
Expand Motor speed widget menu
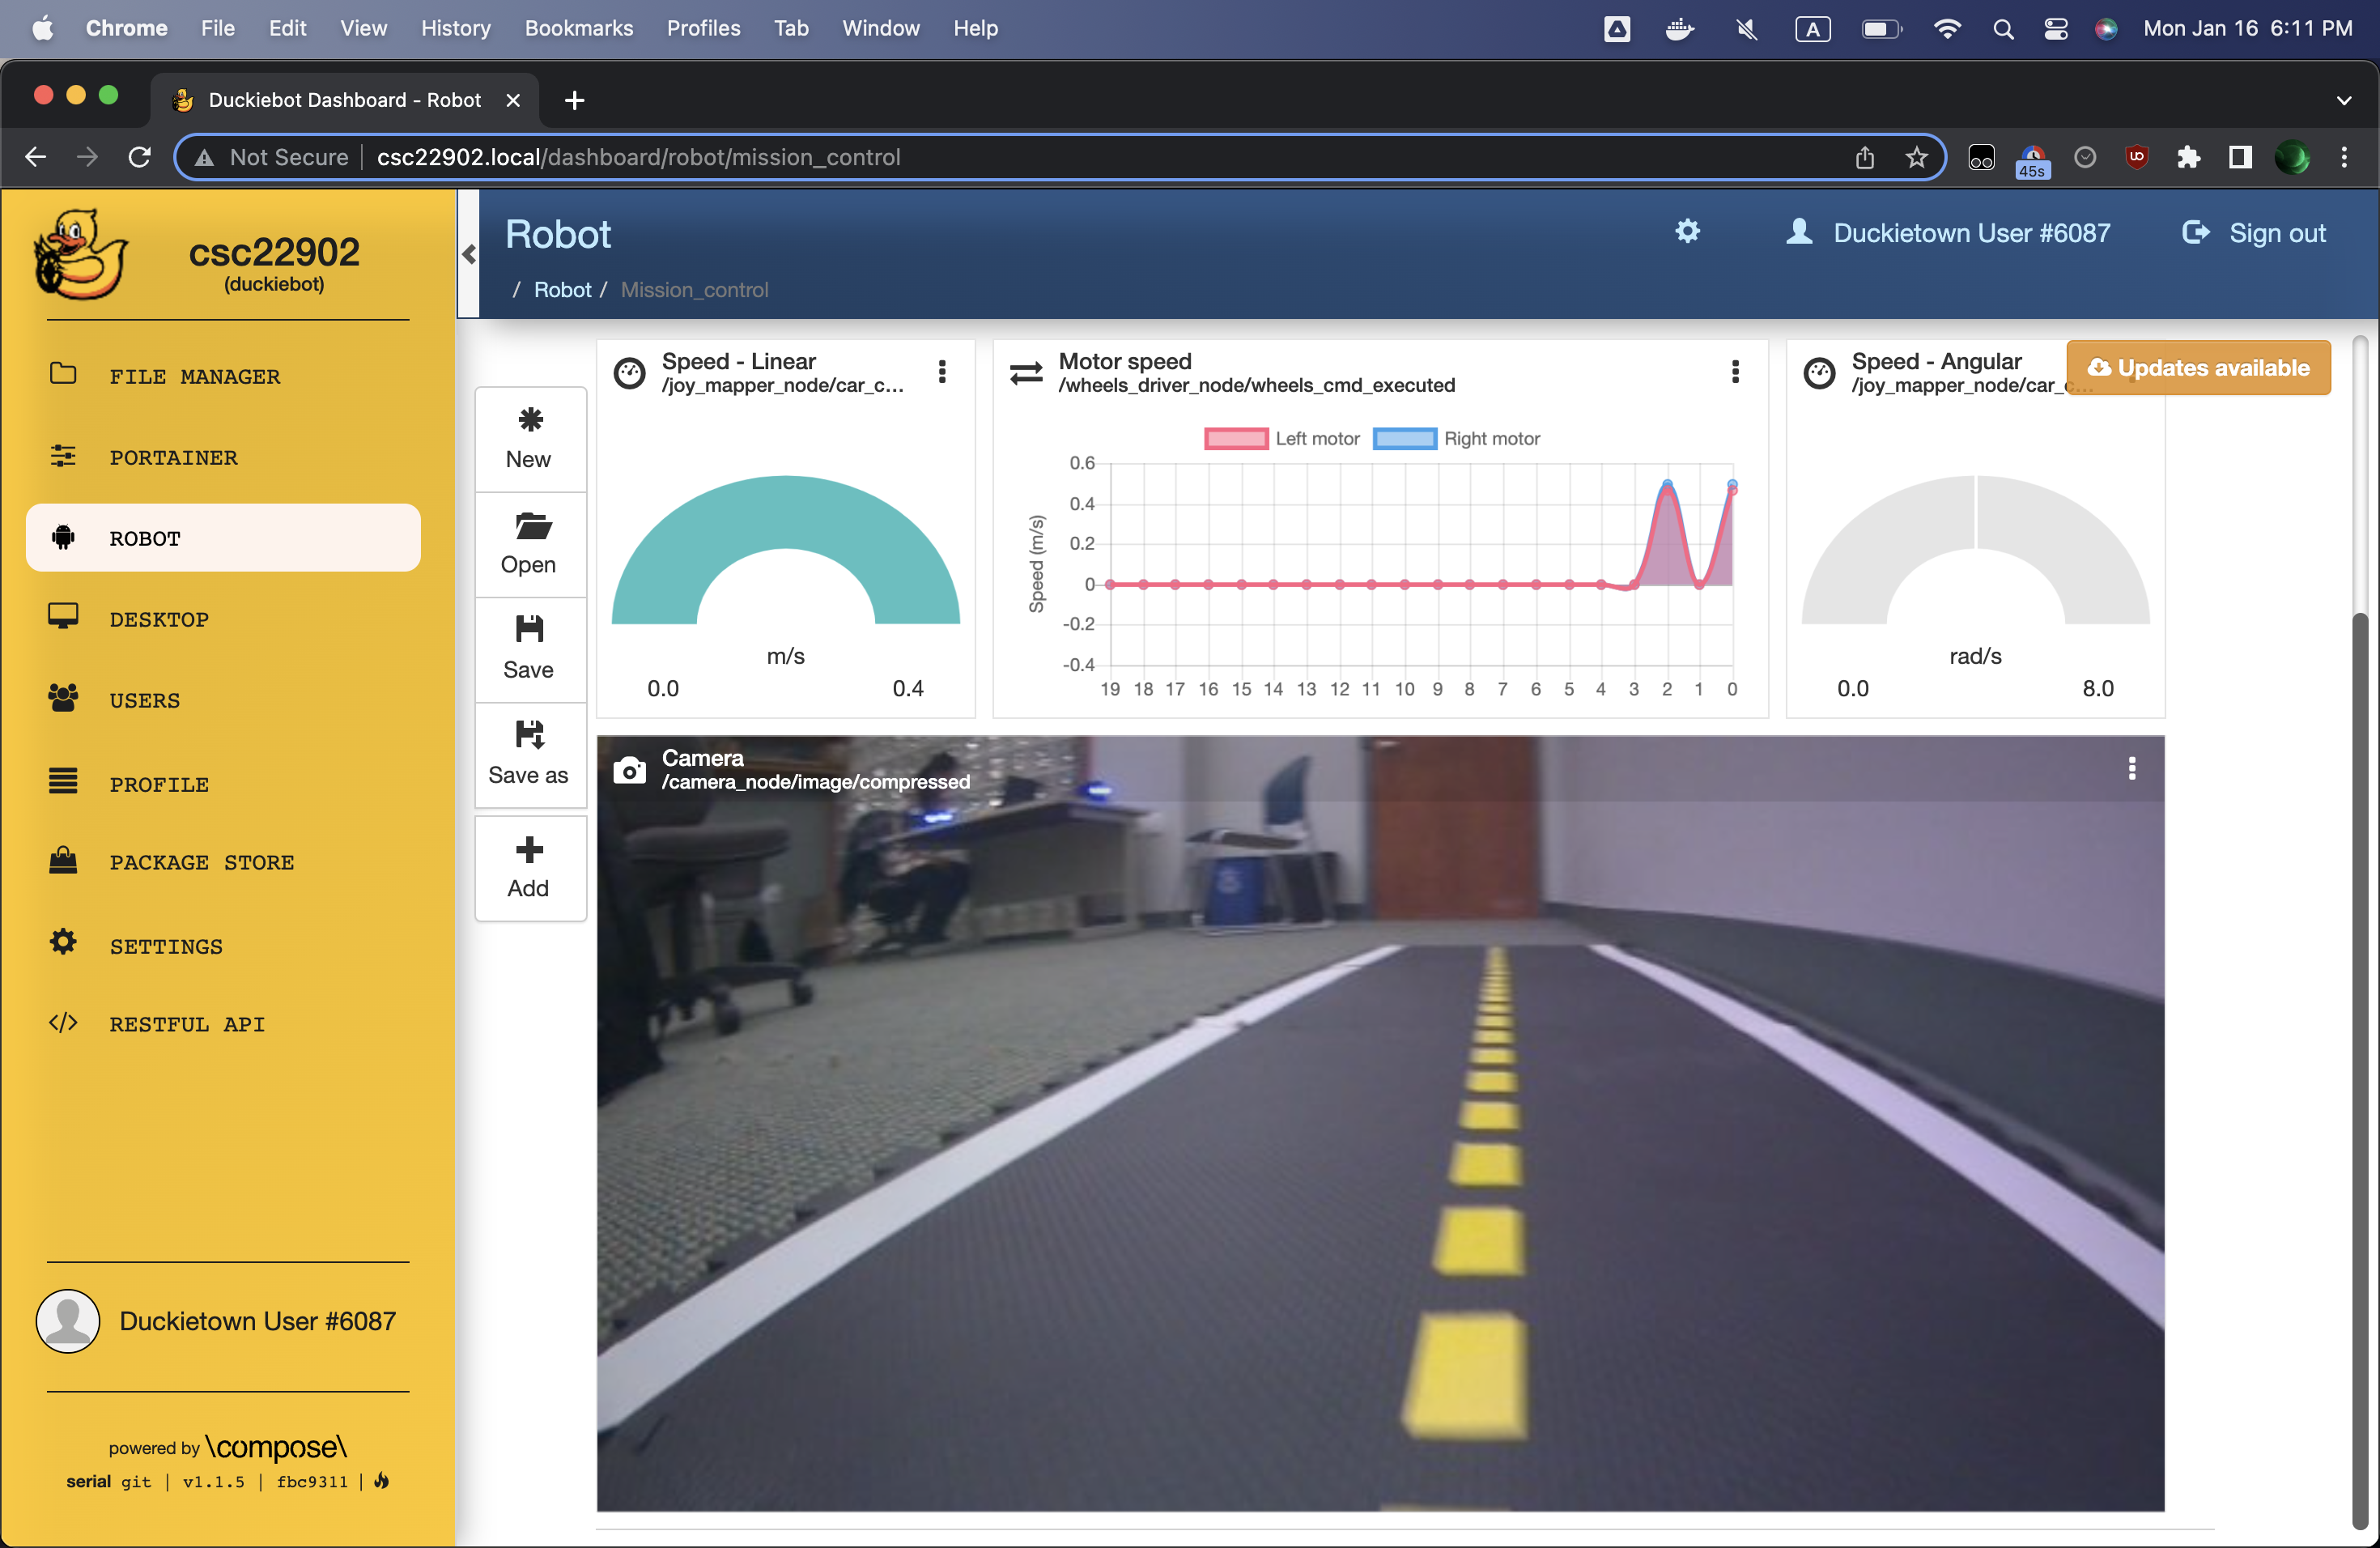[x=1733, y=372]
